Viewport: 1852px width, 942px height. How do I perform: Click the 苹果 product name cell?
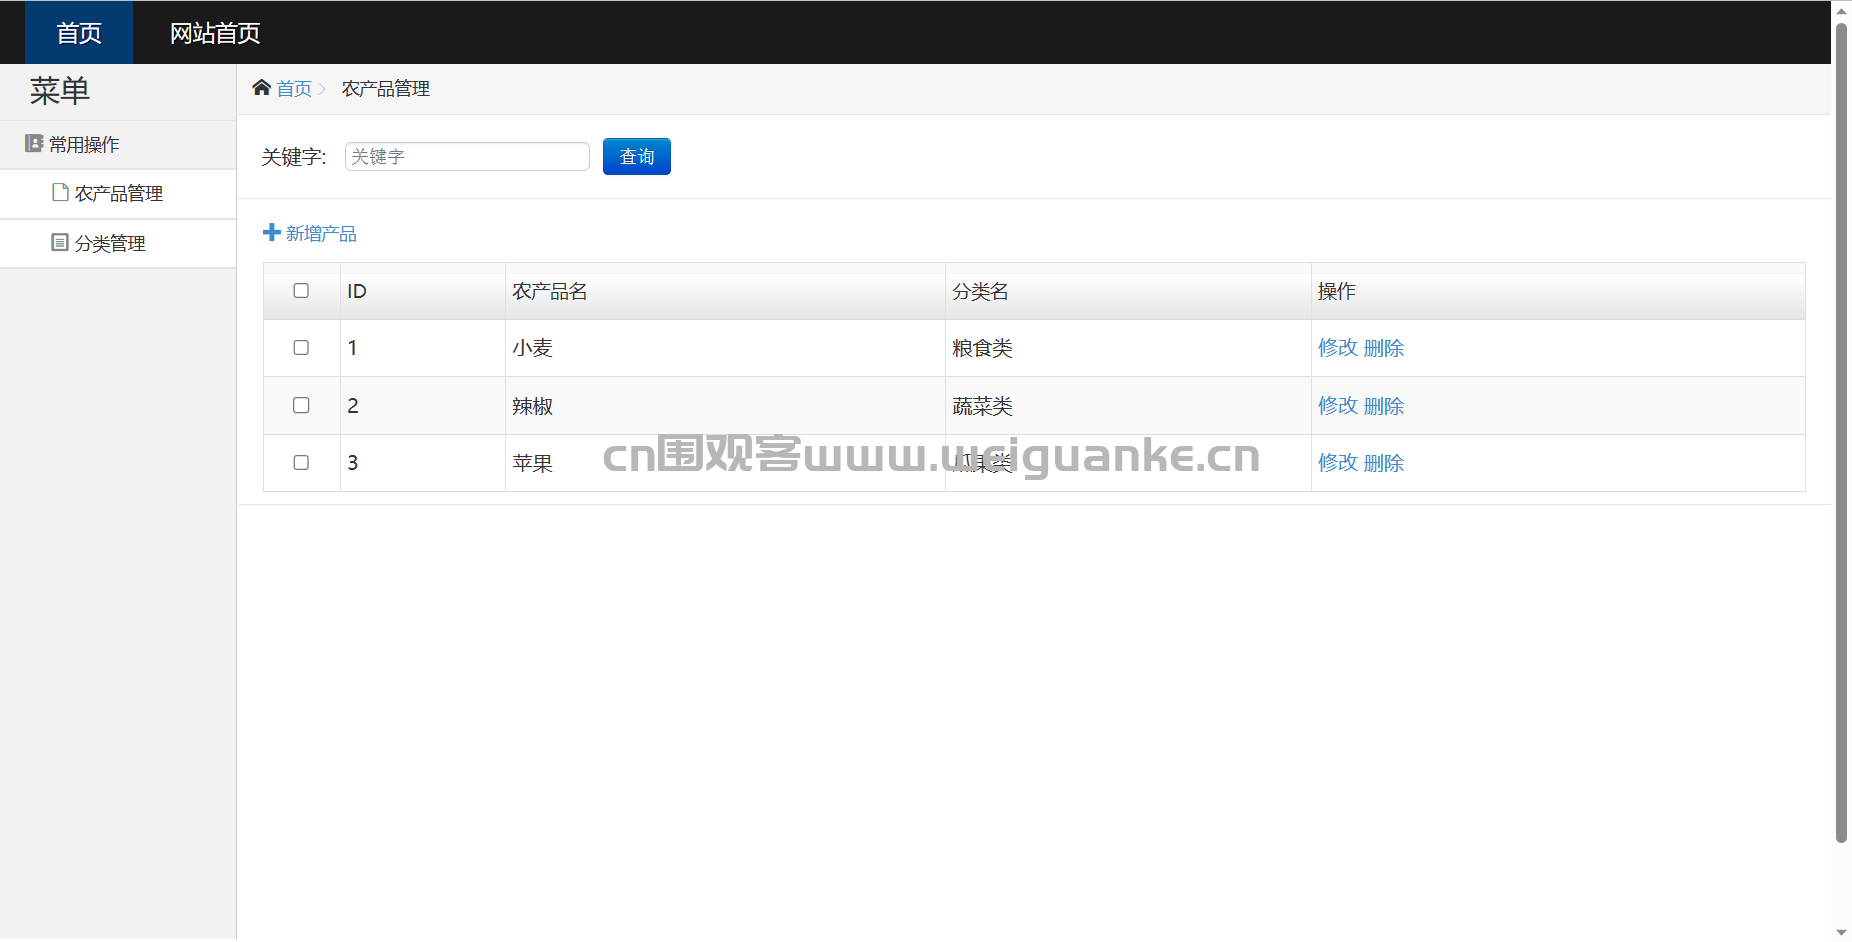point(725,463)
